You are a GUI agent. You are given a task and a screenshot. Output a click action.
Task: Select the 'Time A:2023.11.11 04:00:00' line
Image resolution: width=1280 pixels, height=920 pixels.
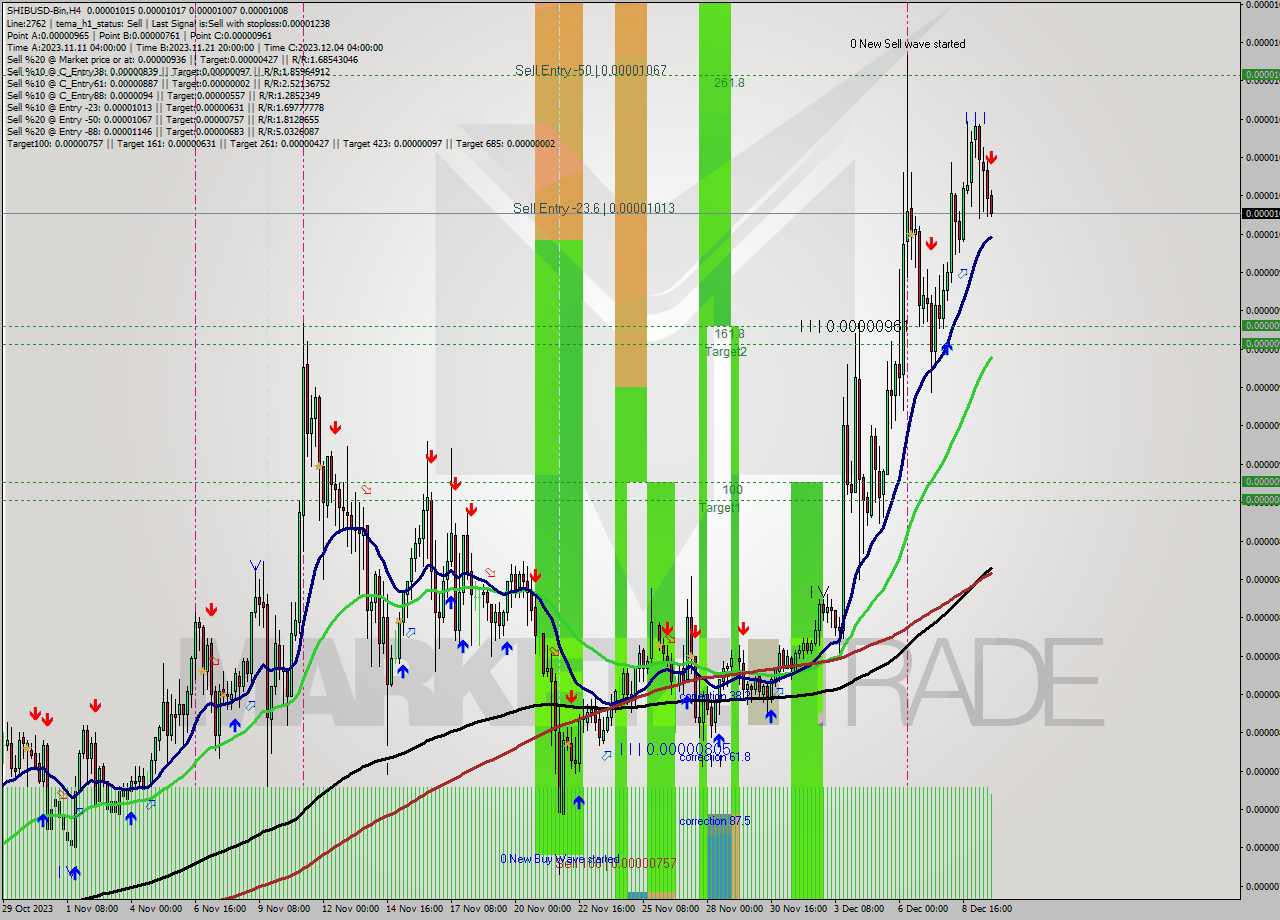click(x=195, y=47)
